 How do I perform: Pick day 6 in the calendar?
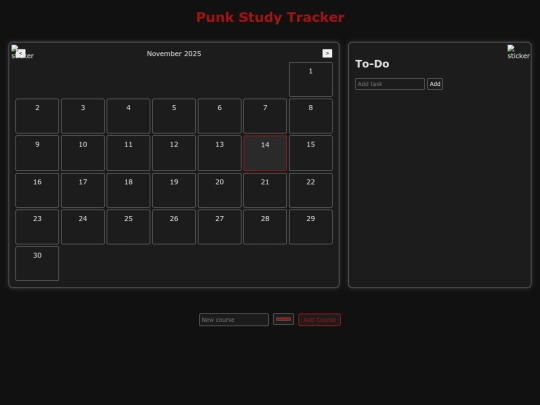(219, 116)
